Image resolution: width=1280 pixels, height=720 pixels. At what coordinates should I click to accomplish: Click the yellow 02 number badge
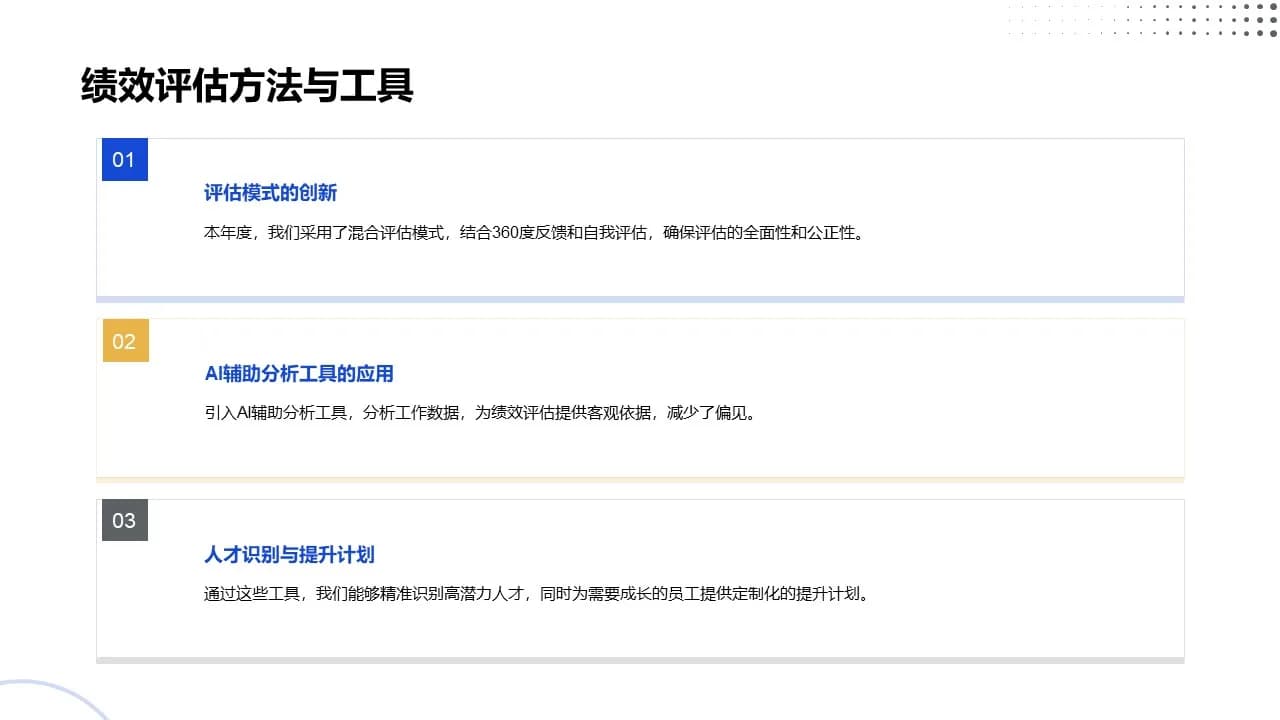pyautogui.click(x=125, y=341)
